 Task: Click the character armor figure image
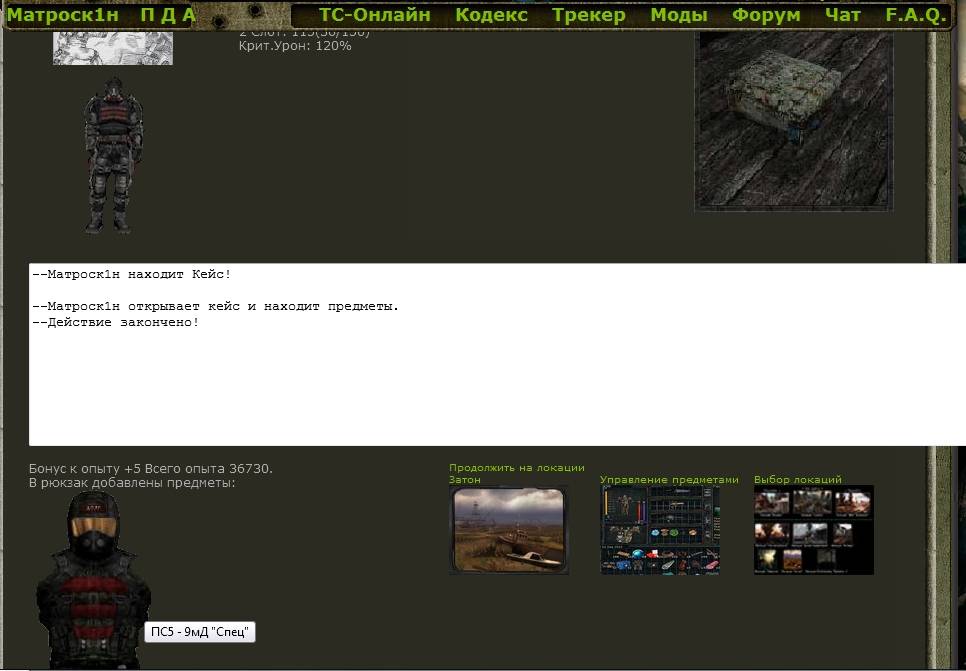(x=113, y=155)
